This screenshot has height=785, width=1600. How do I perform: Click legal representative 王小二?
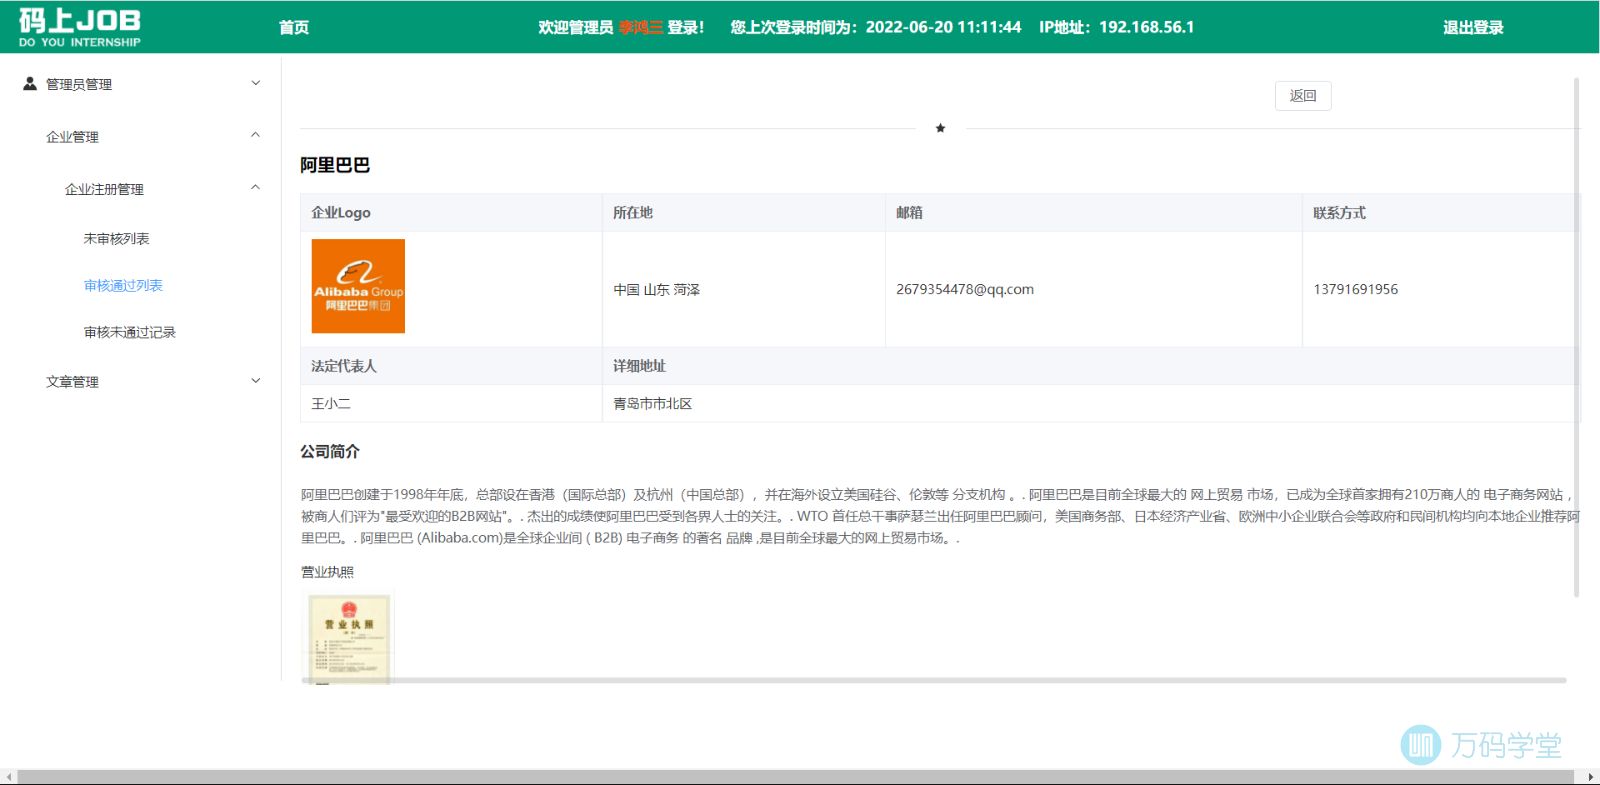coord(331,404)
